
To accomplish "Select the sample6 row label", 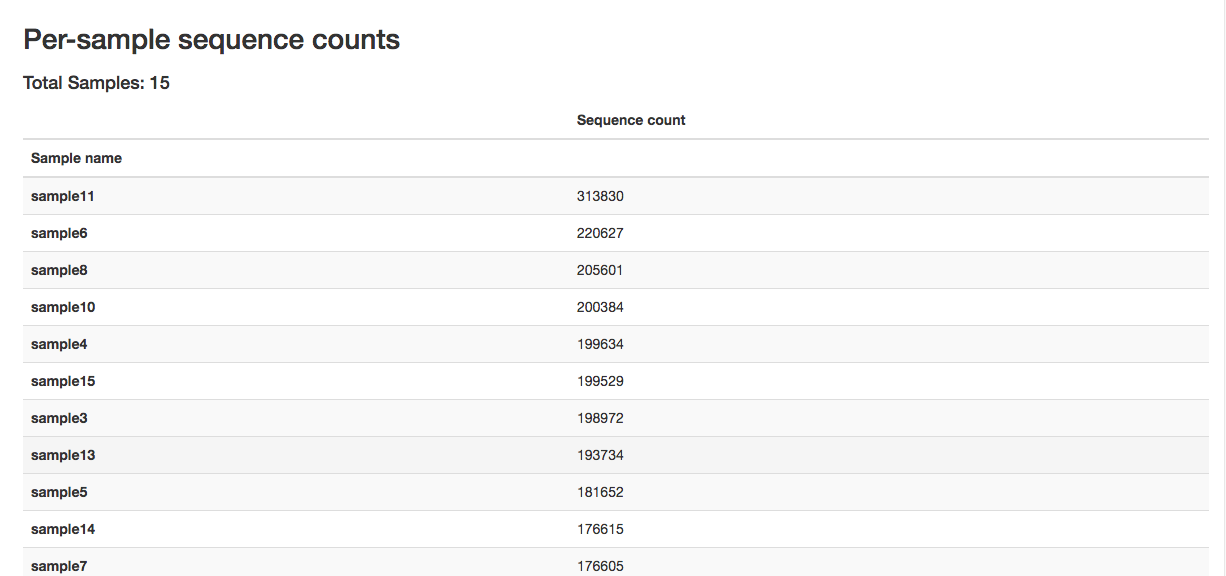I will (59, 233).
